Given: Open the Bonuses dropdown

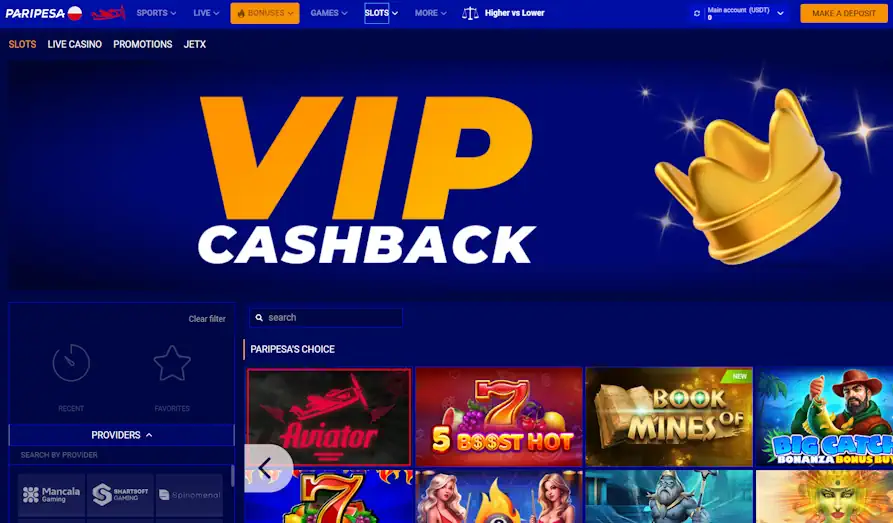Looking at the screenshot, I should 265,13.
